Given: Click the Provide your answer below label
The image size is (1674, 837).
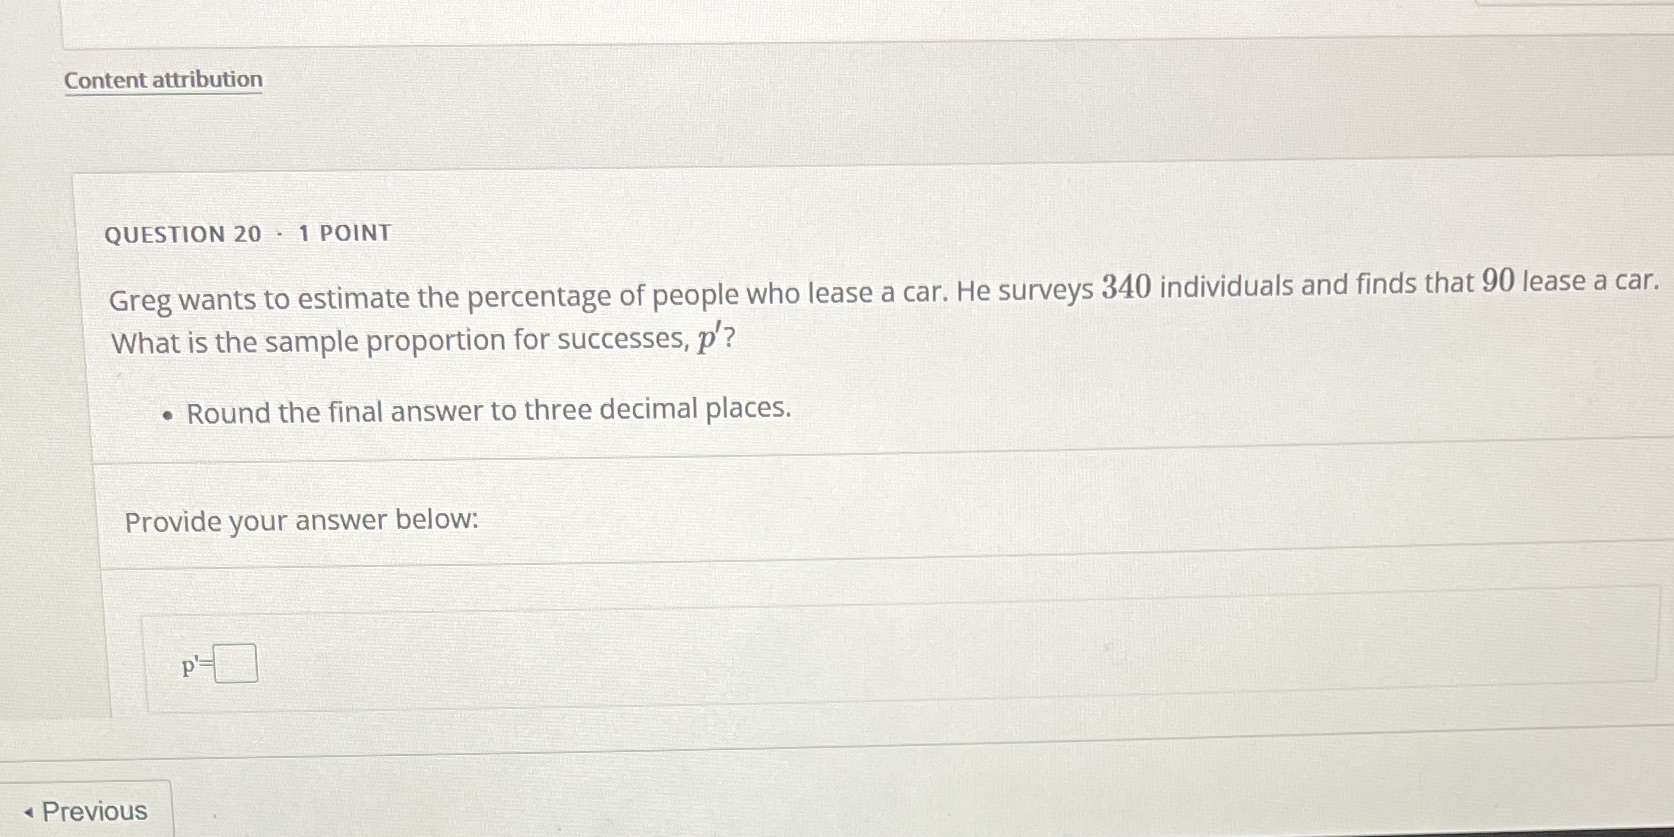Looking at the screenshot, I should coord(301,520).
